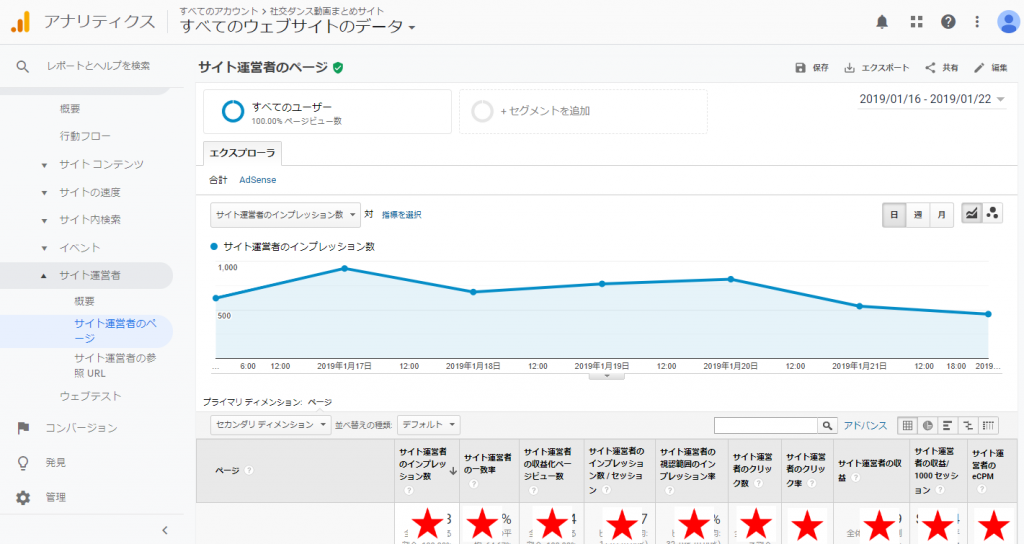Click the motion chart icon
Image resolution: width=1024 pixels, height=544 pixels.
click(992, 214)
